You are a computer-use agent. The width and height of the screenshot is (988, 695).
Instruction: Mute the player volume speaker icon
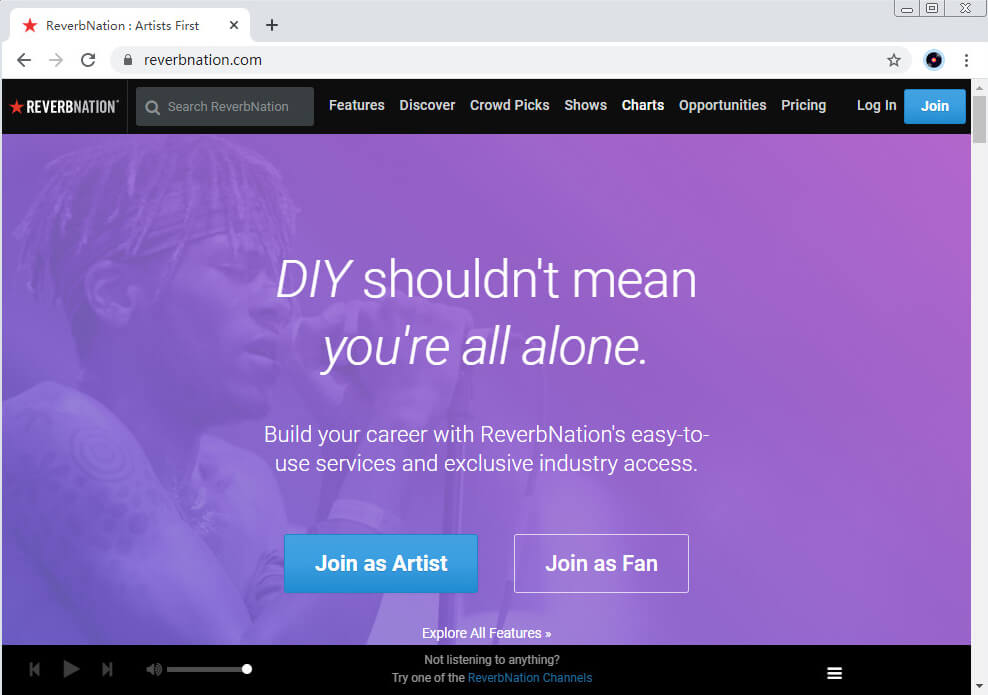pyautogui.click(x=154, y=669)
